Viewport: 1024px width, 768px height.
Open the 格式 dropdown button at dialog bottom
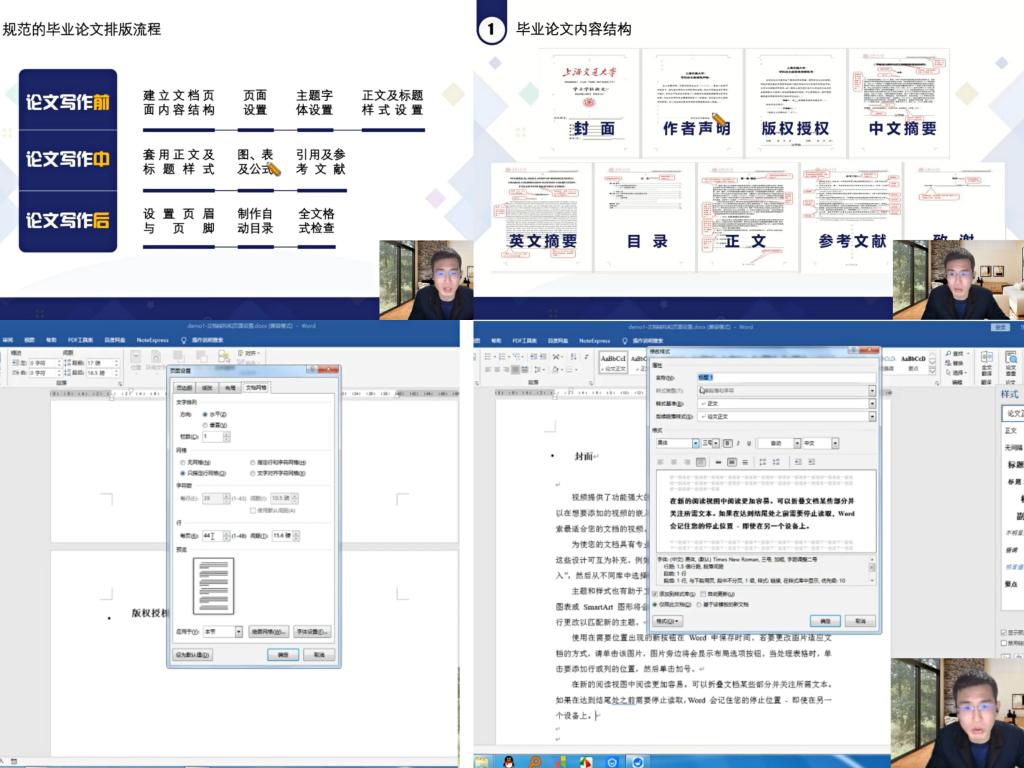pos(667,621)
